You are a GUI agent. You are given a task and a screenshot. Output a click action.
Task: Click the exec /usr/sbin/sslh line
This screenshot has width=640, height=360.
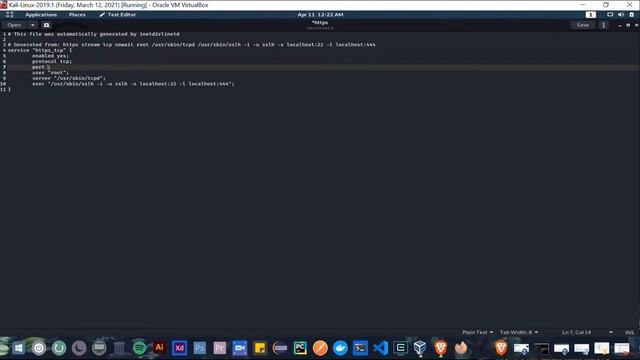click(133, 84)
